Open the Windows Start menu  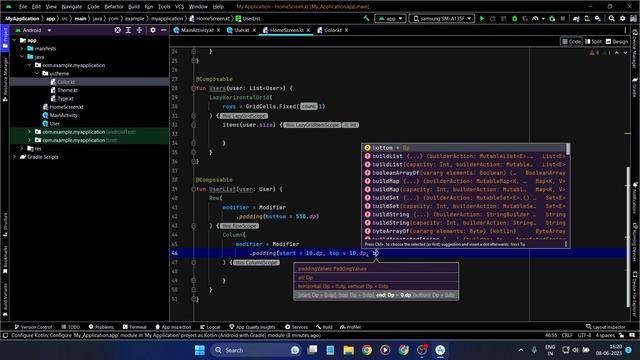pyautogui.click(x=200, y=350)
